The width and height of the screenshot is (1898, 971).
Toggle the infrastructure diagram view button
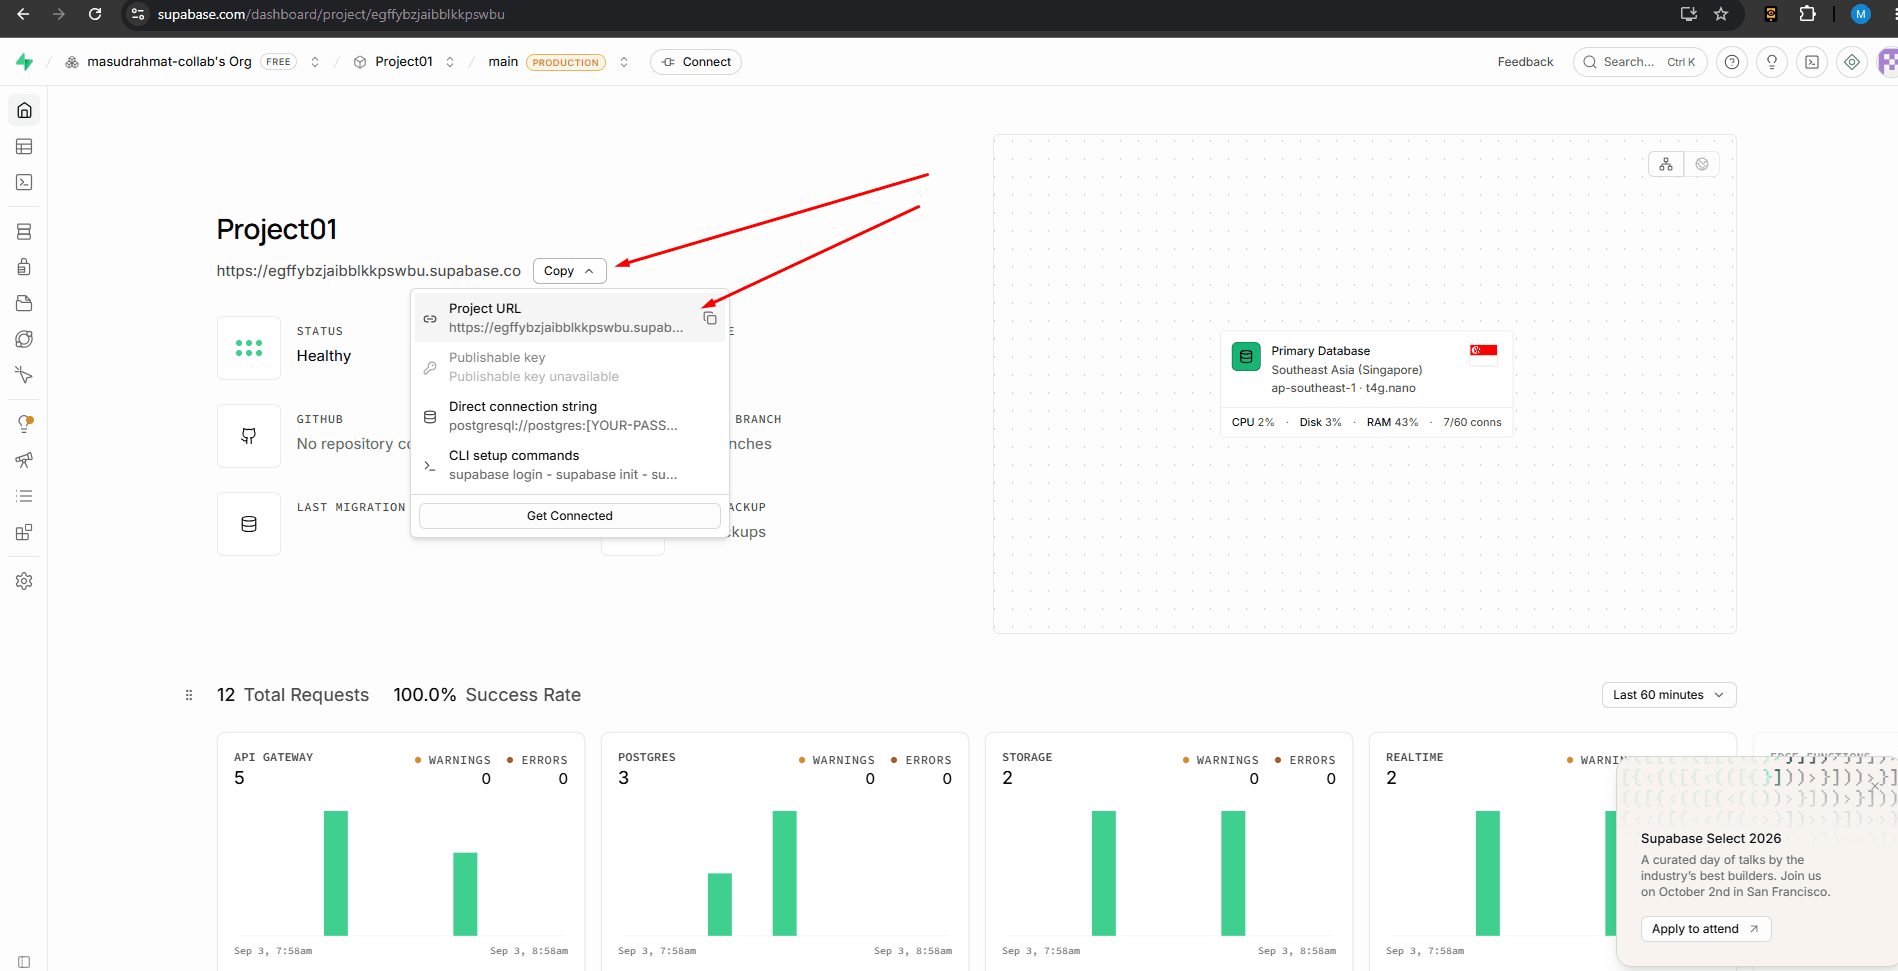(x=1666, y=164)
